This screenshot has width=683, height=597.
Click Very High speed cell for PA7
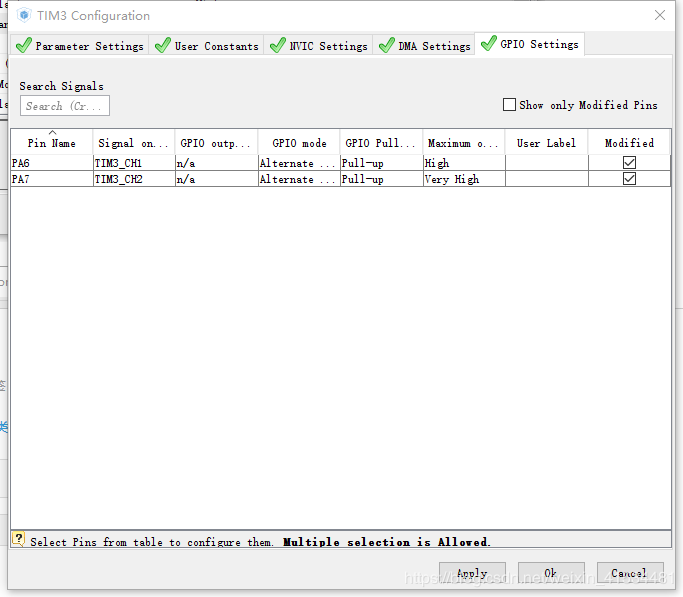pos(464,179)
